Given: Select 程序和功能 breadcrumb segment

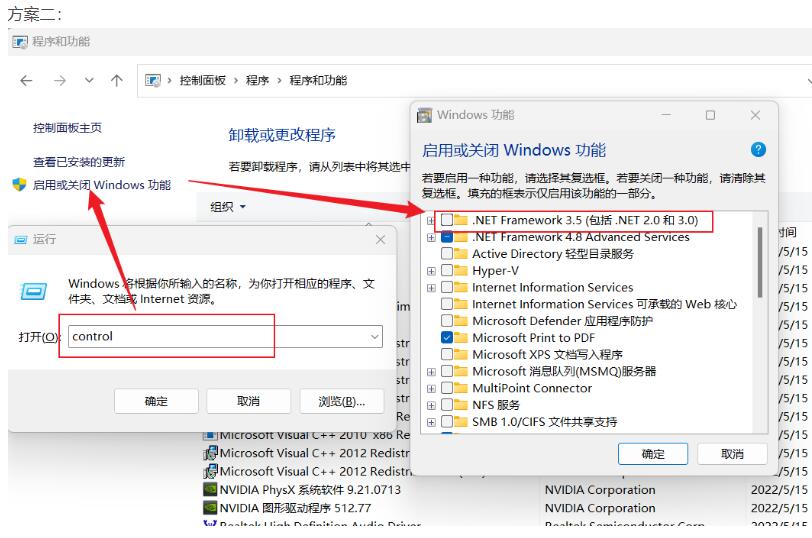Looking at the screenshot, I should click(x=318, y=80).
